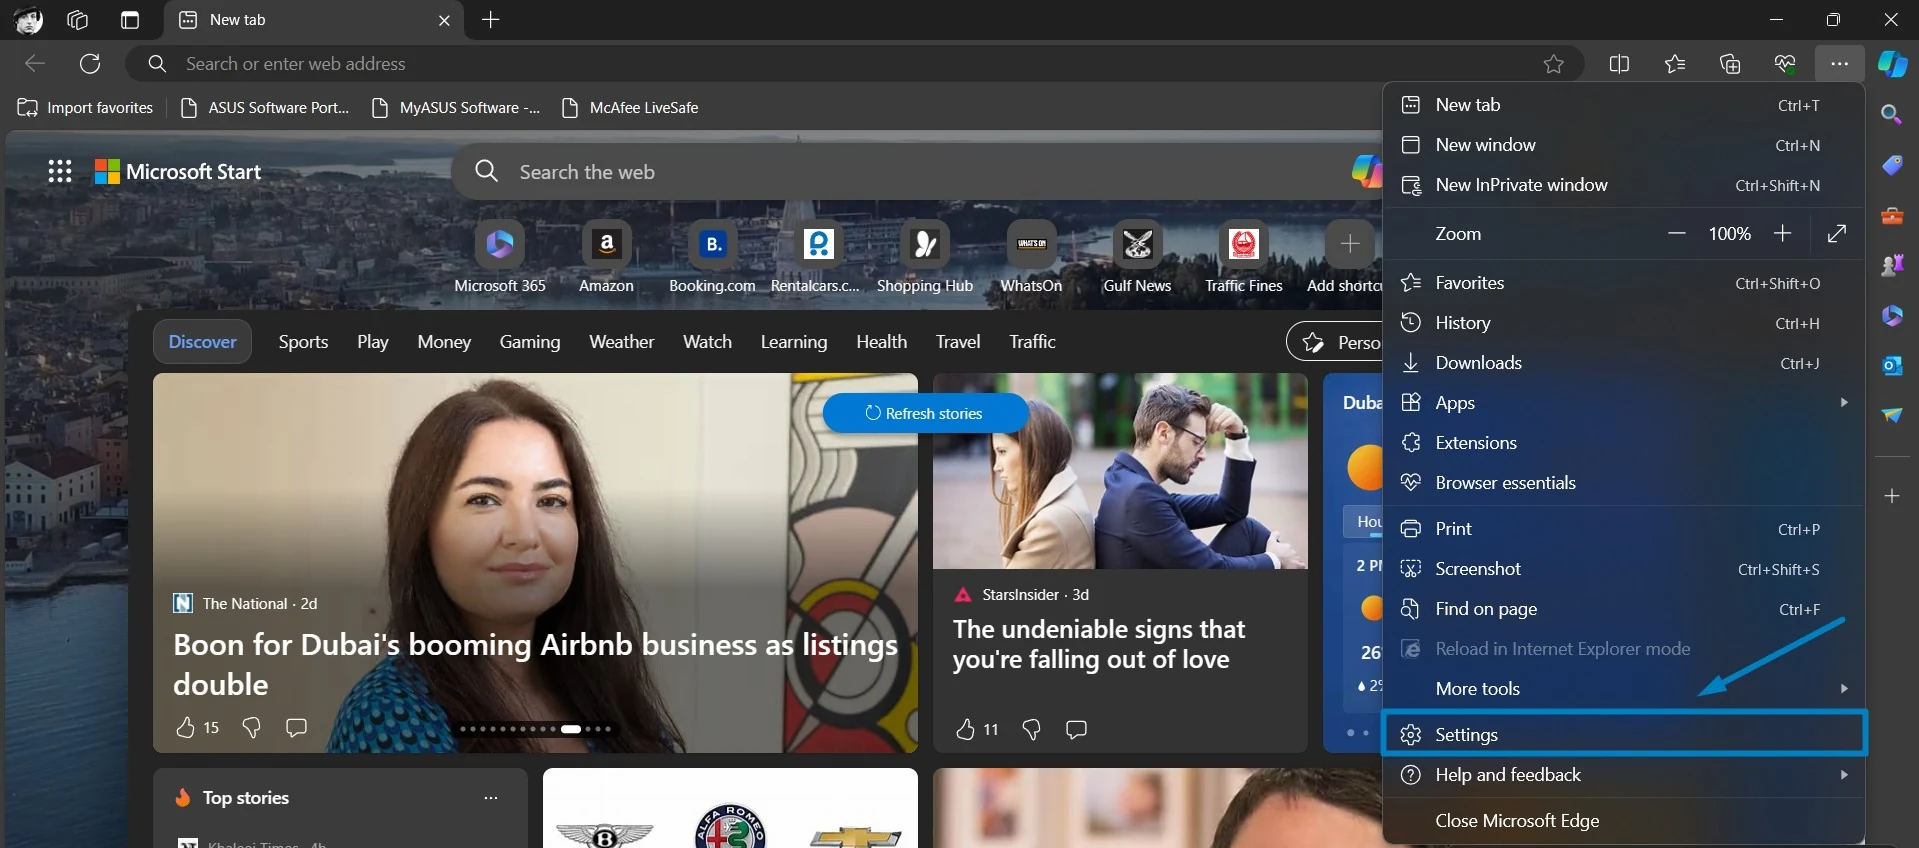Open the Copilot sidebar icon

(x=1892, y=63)
